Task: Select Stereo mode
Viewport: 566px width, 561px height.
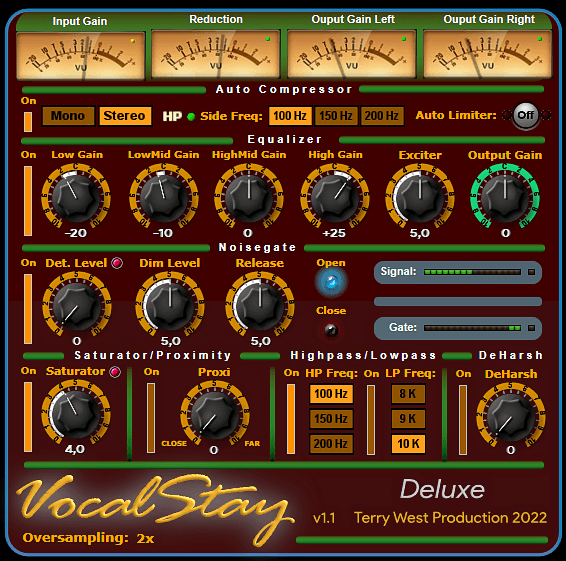Action: pos(125,116)
